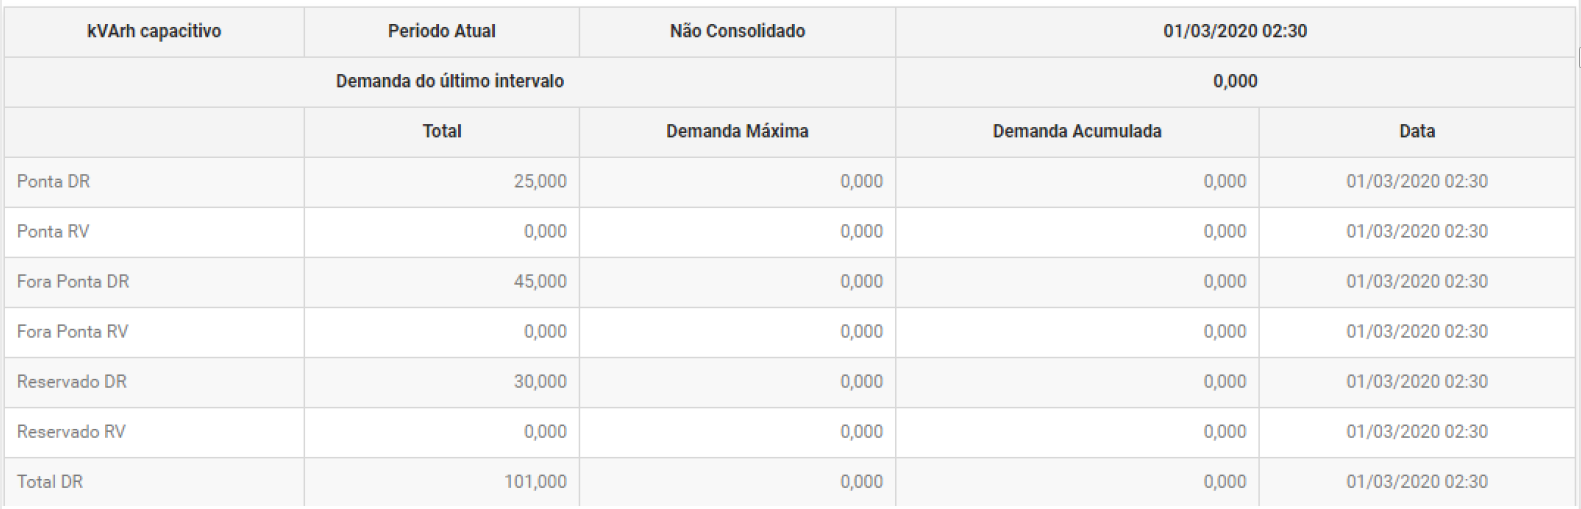This screenshot has width=1581, height=509.
Task: Select the Data column header
Action: [x=1416, y=131]
